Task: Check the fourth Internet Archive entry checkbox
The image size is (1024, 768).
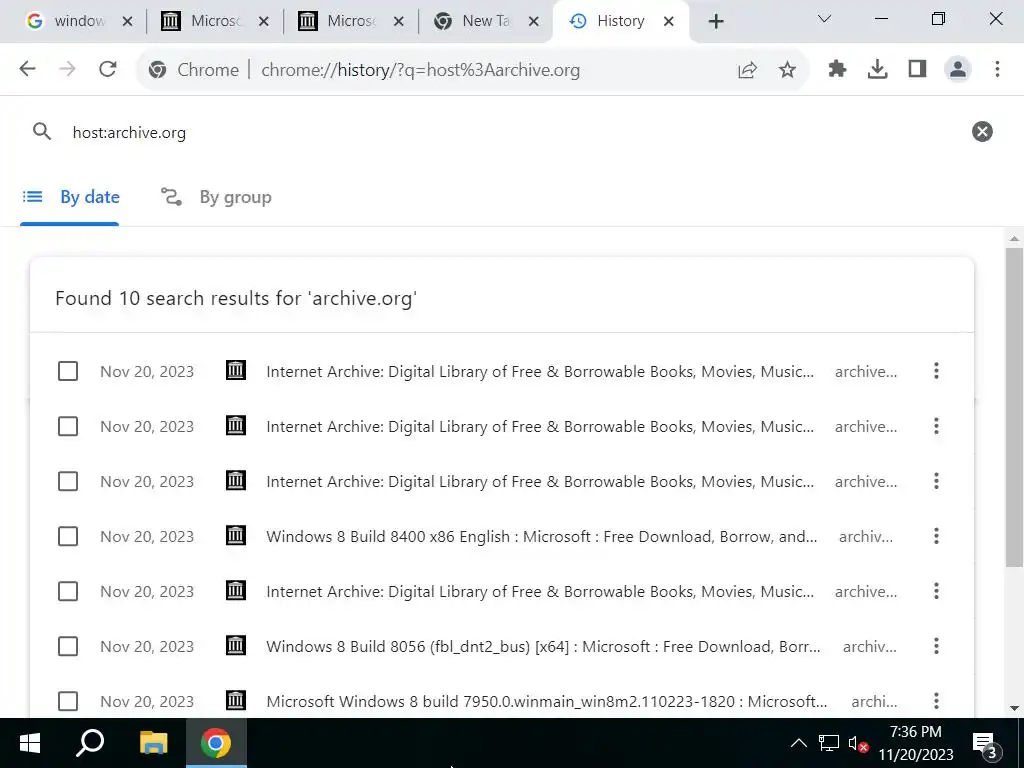Action: click(x=68, y=591)
